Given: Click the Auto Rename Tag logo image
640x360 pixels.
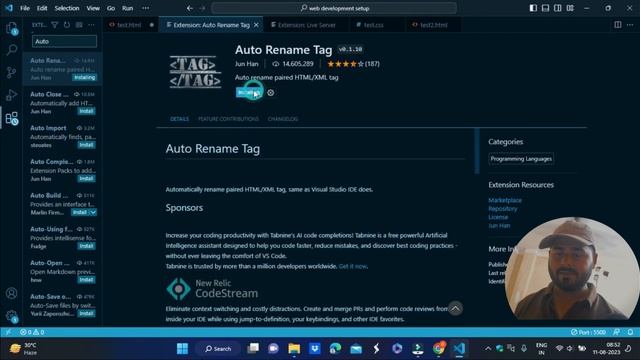Looking at the screenshot, I should (196, 72).
